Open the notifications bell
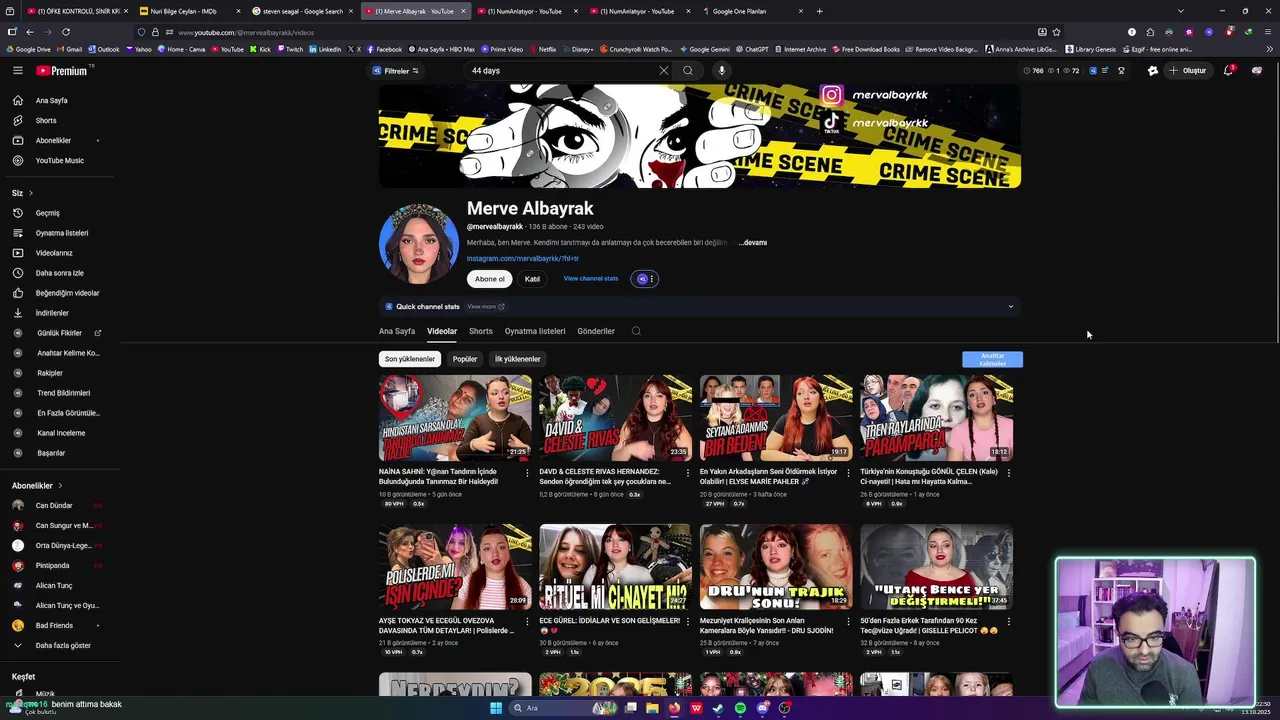The image size is (1280, 720). tap(1229, 71)
